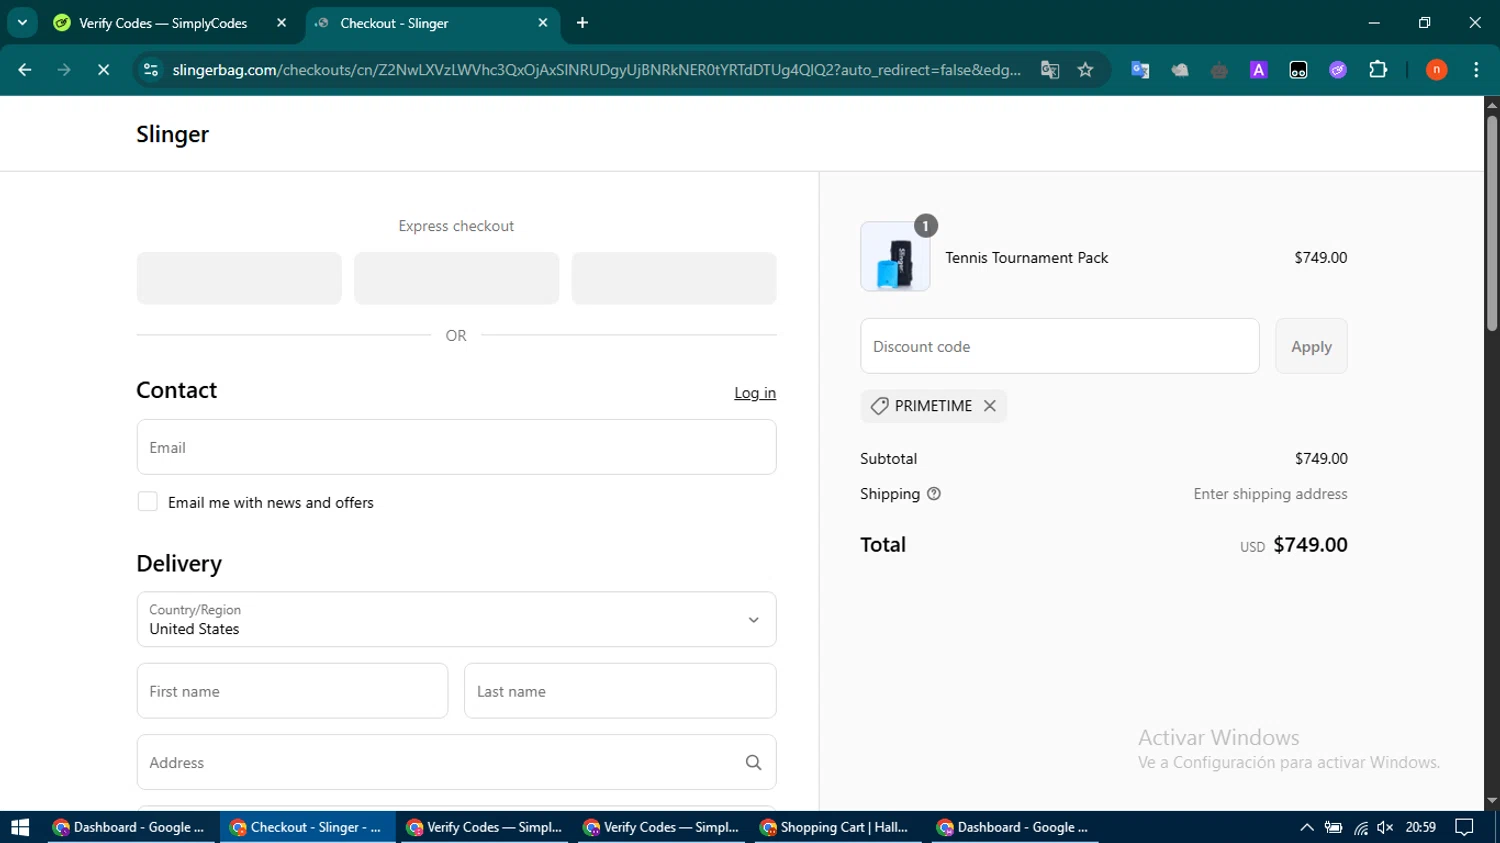Click the Shipping info question icon
Viewport: 1500px width, 843px height.
pos(934,494)
